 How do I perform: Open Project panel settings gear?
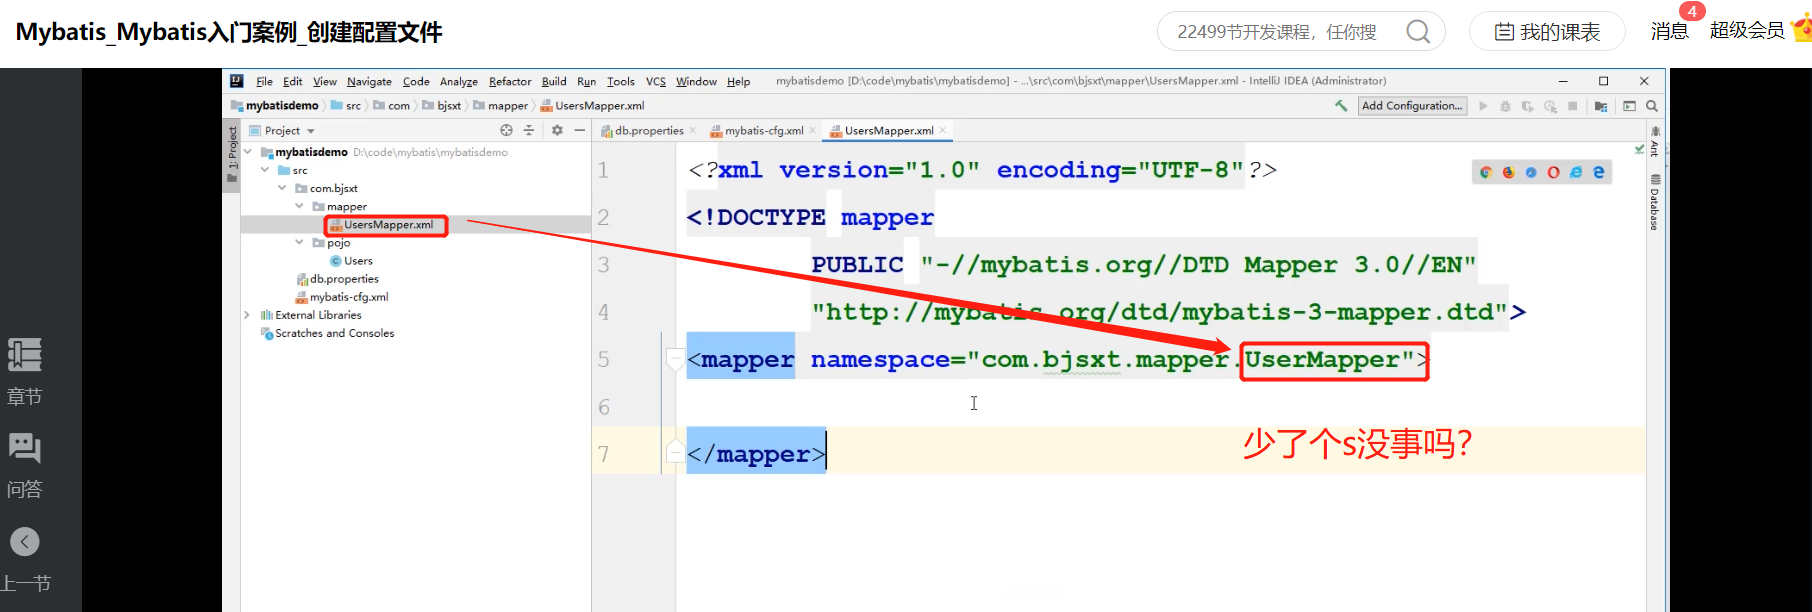tap(557, 130)
